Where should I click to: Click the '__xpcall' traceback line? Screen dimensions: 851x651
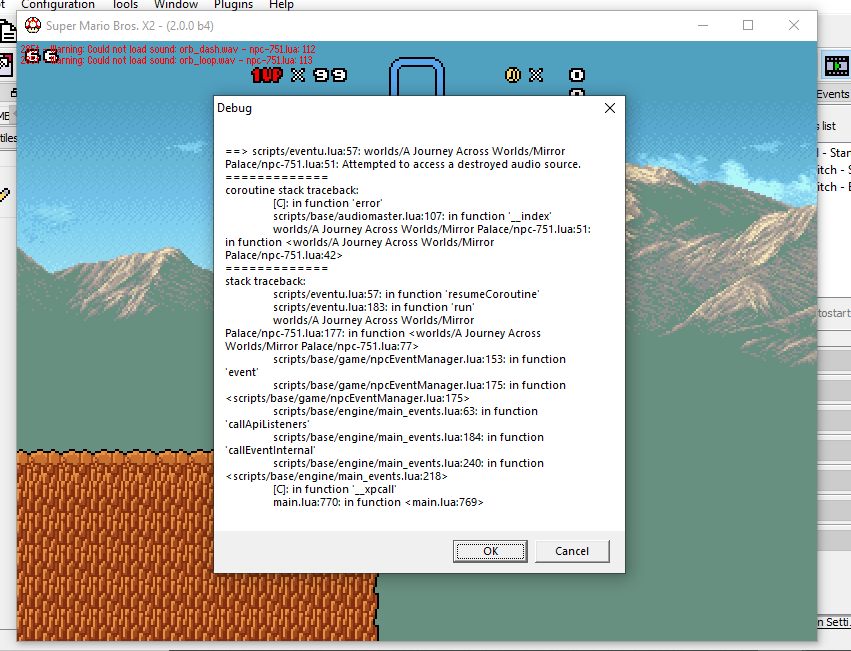(x=334, y=489)
